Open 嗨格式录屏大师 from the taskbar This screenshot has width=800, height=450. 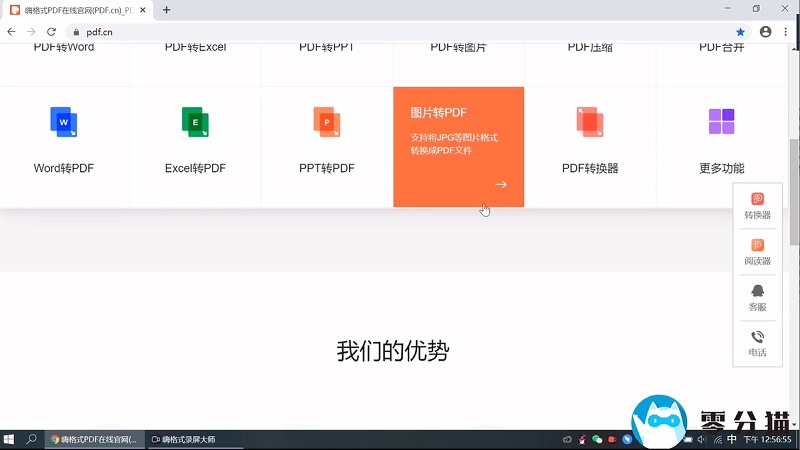[x=184, y=439]
